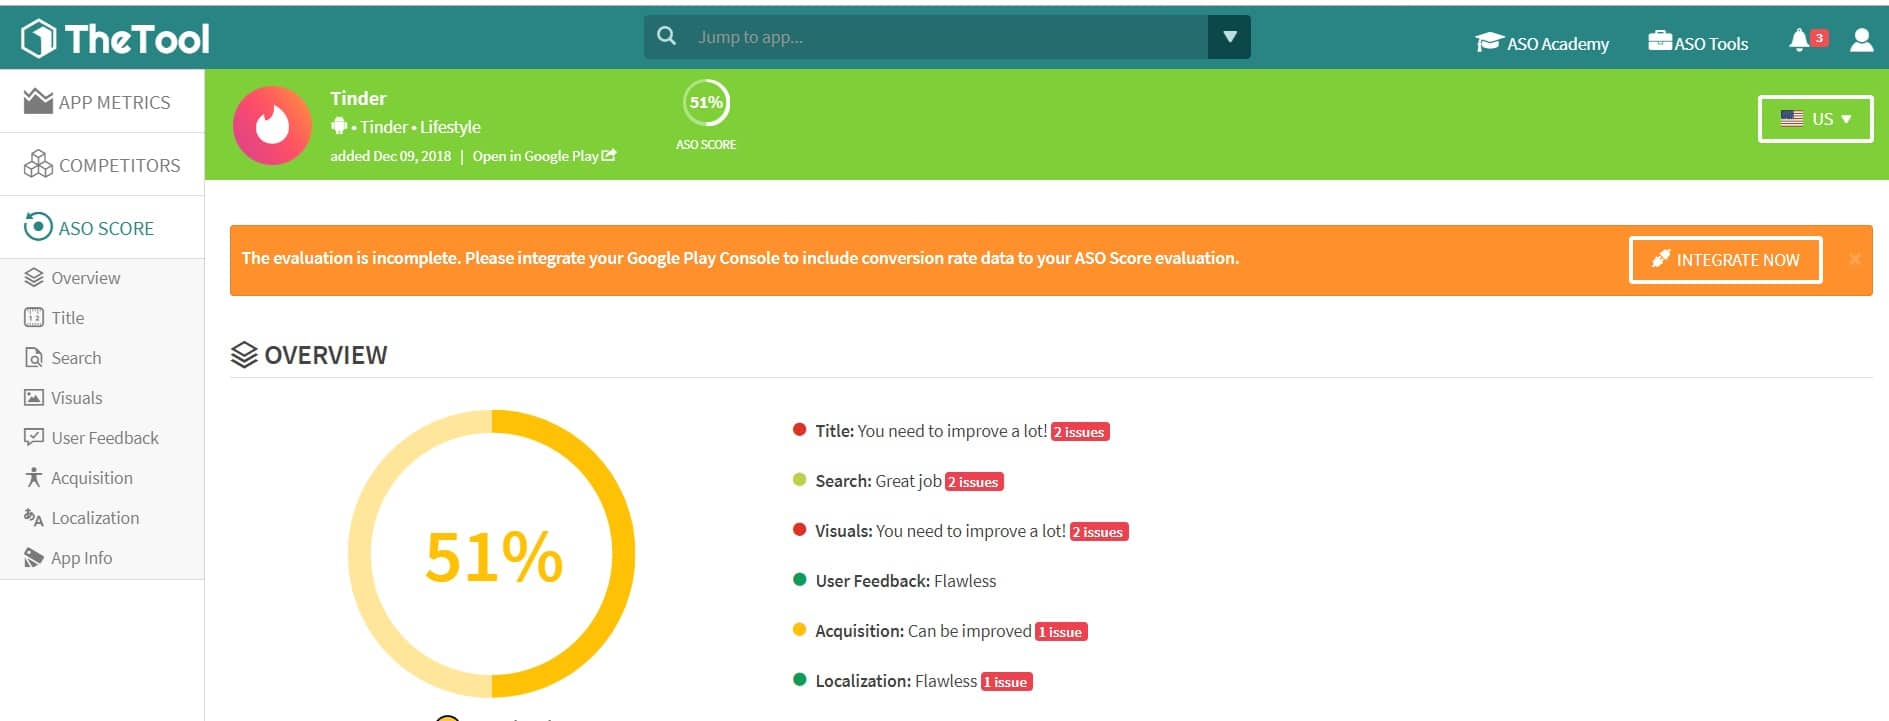Dismiss the orange evaluation banner
This screenshot has height=721, width=1889.
[x=1855, y=259]
